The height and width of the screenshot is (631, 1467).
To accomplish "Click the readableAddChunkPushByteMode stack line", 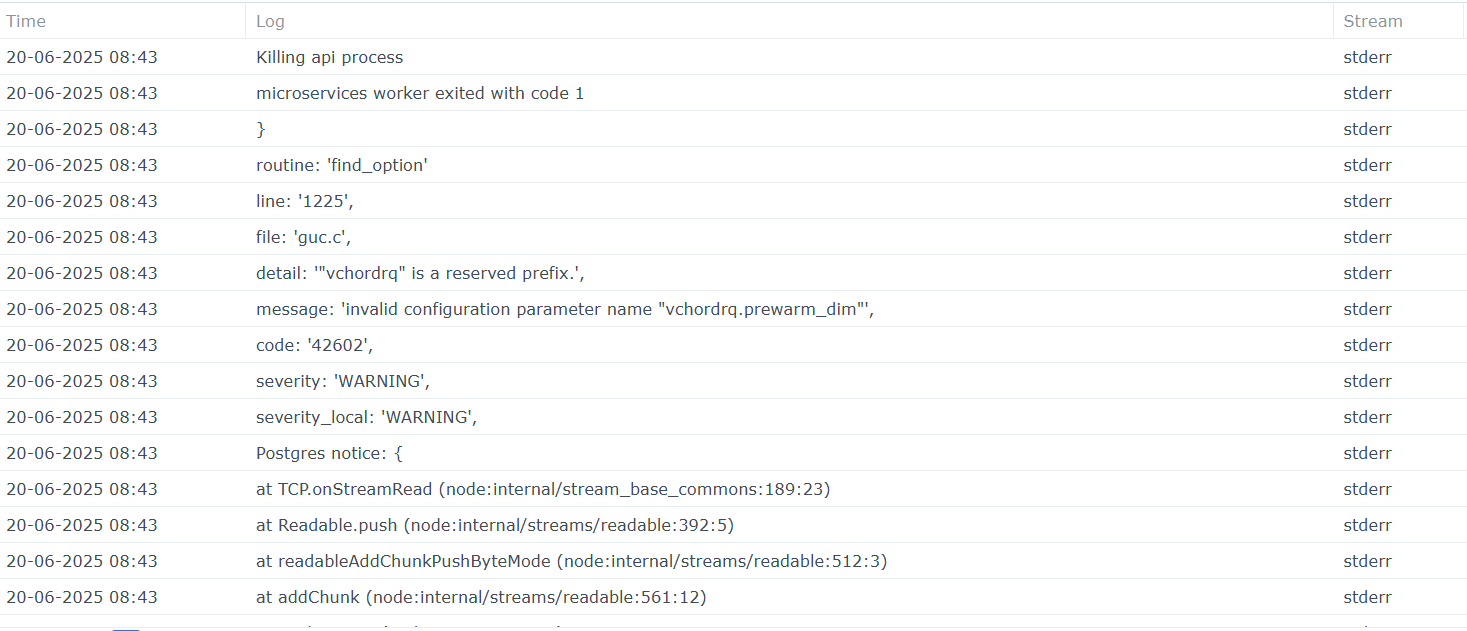I will pyautogui.click(x=571, y=561).
